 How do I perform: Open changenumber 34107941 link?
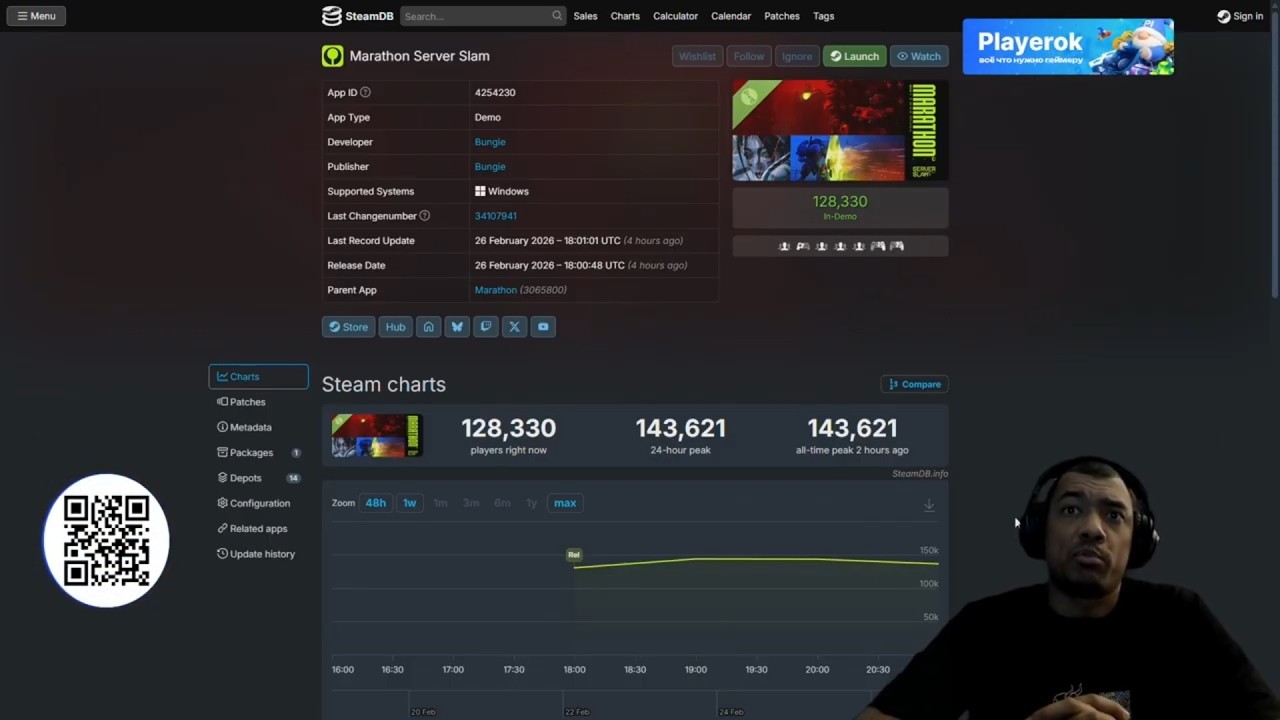point(496,216)
